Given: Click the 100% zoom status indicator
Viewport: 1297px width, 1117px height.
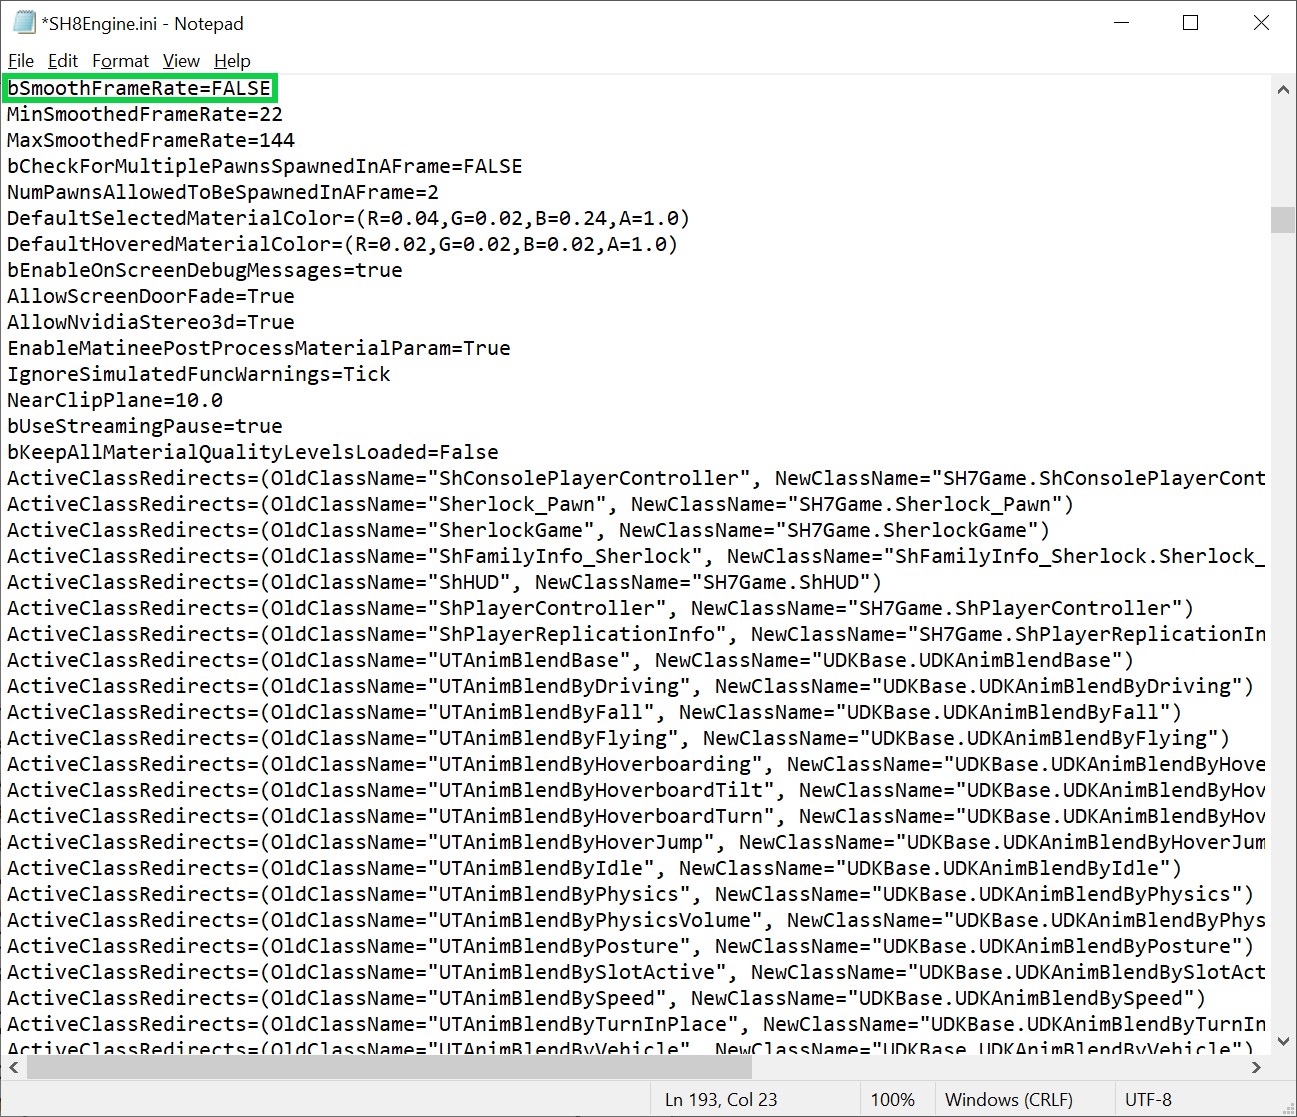Looking at the screenshot, I should 892,1099.
